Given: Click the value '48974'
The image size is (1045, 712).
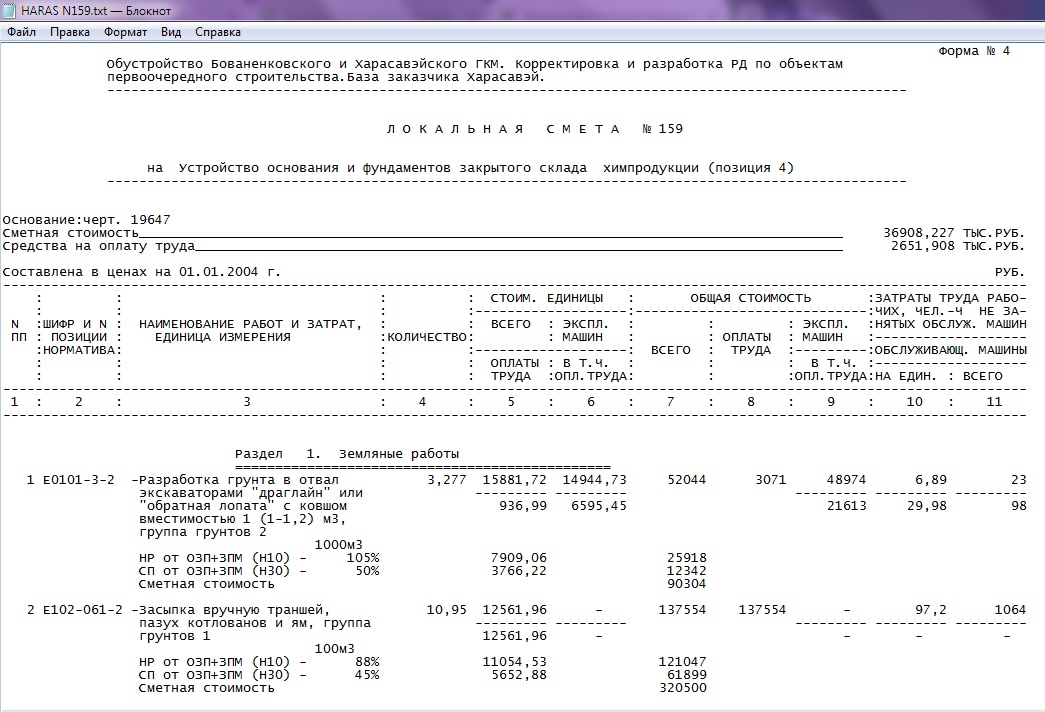Looking at the screenshot, I should pyautogui.click(x=846, y=480).
